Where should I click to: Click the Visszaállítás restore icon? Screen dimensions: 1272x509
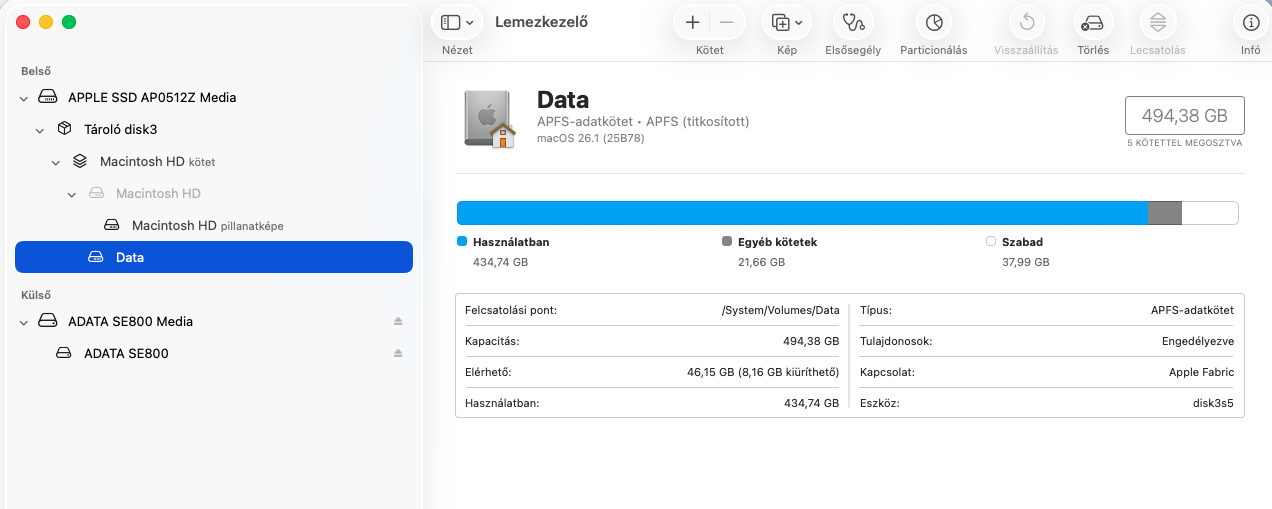tap(1026, 22)
